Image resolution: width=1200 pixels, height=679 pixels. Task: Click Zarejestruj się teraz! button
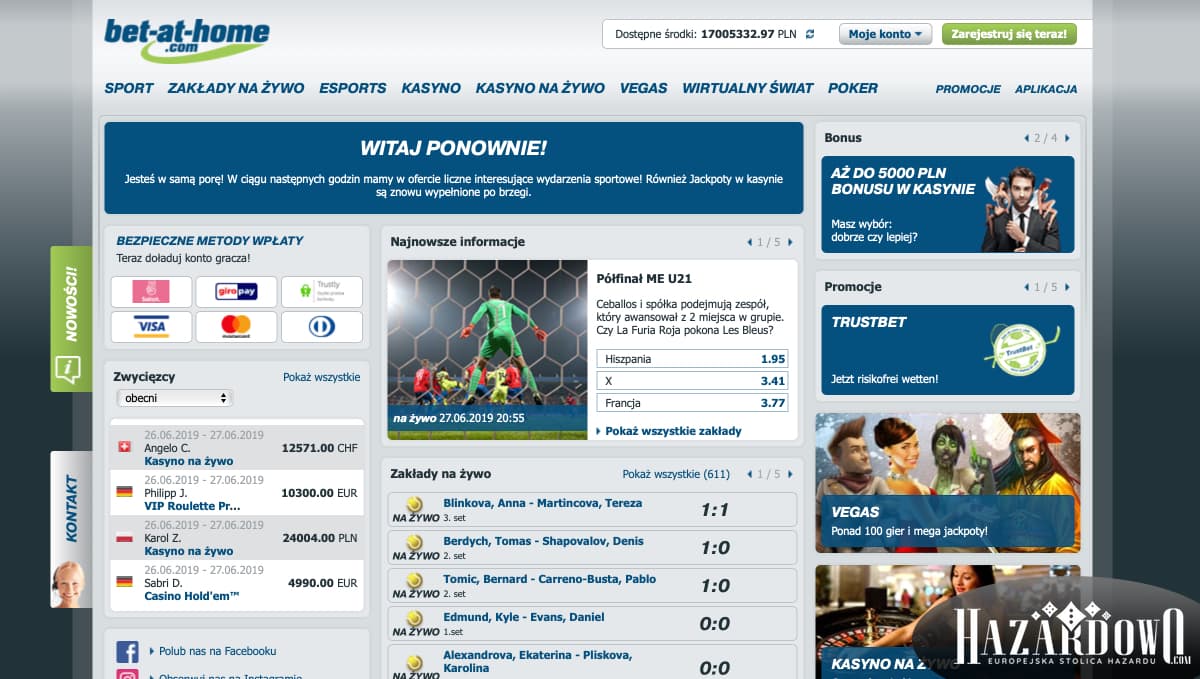pos(1009,34)
